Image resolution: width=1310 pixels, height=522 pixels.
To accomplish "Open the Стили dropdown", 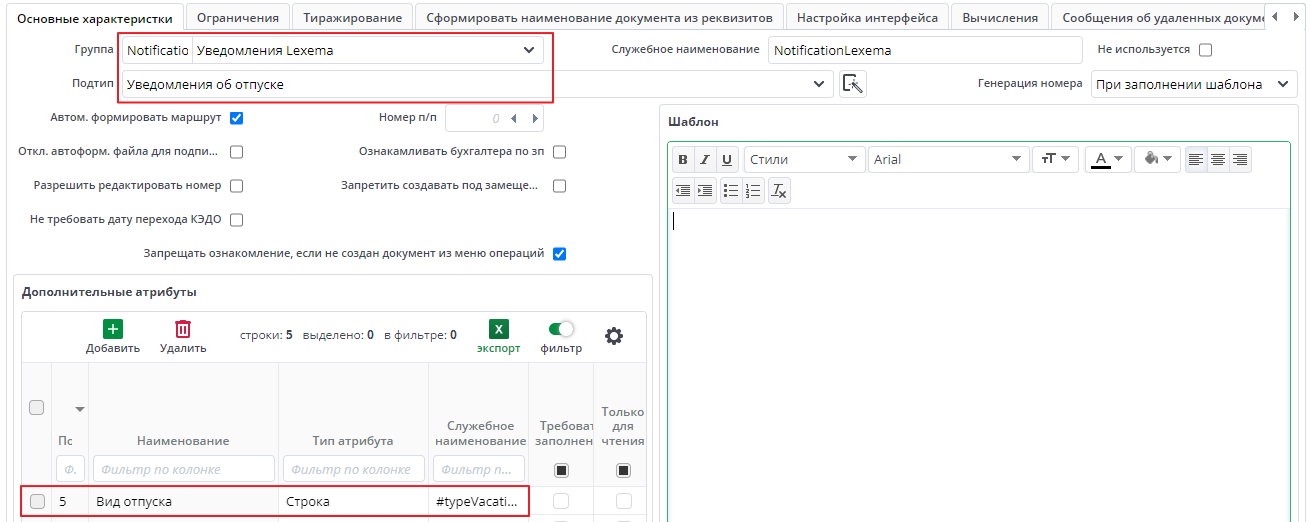I will [x=805, y=160].
